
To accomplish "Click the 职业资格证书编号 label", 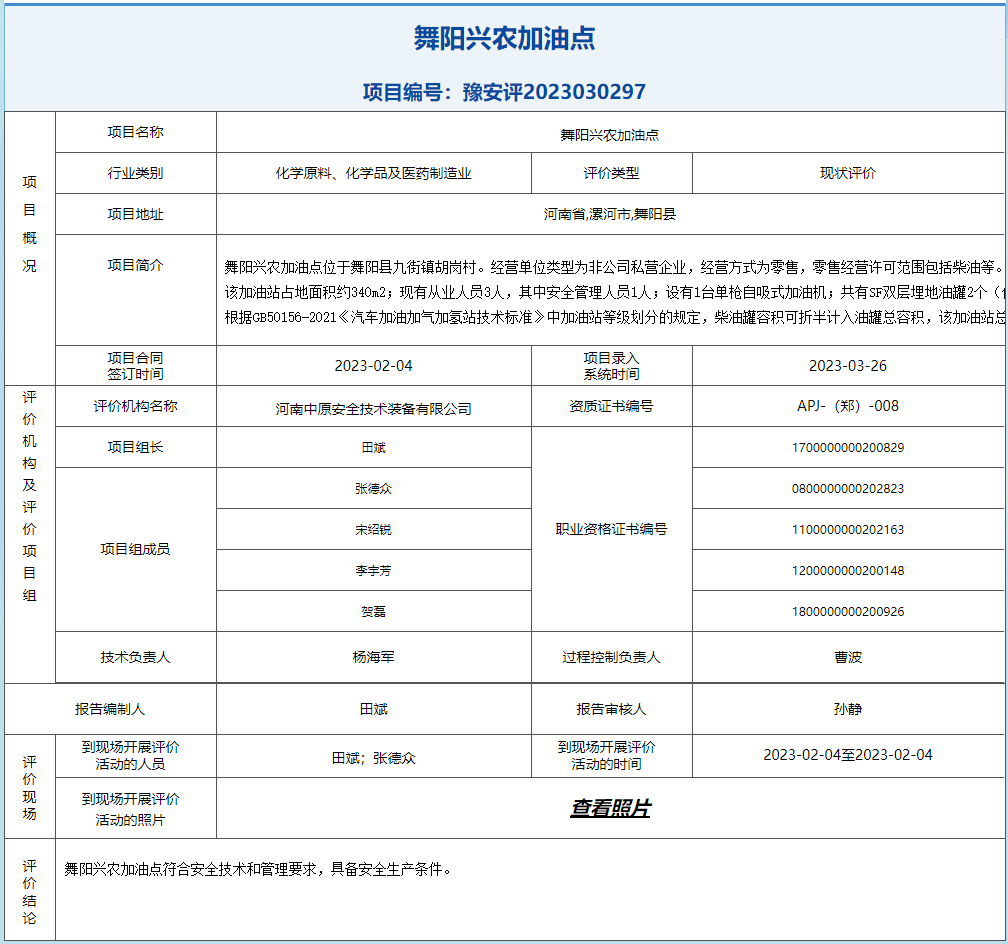I will [x=611, y=529].
